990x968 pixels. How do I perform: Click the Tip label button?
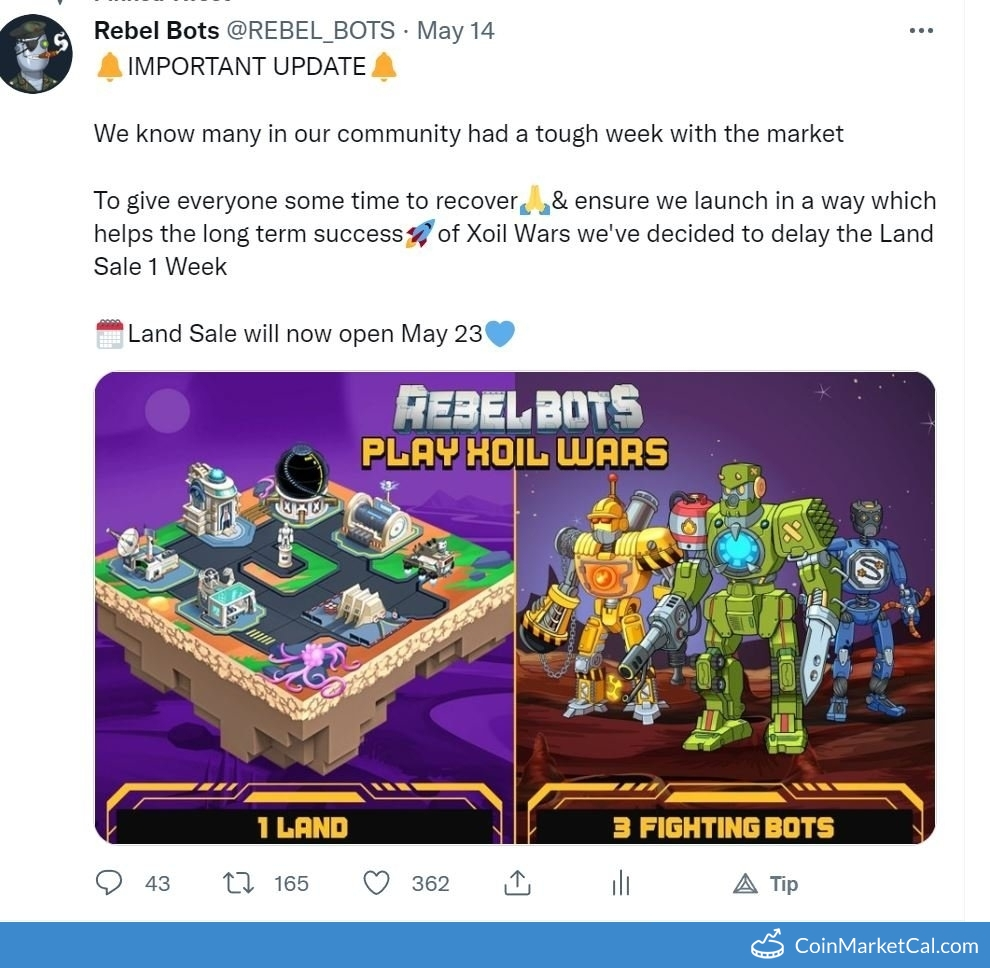(x=784, y=883)
